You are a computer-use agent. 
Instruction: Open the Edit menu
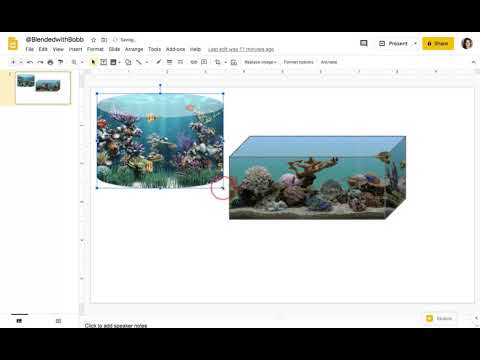(x=43, y=49)
